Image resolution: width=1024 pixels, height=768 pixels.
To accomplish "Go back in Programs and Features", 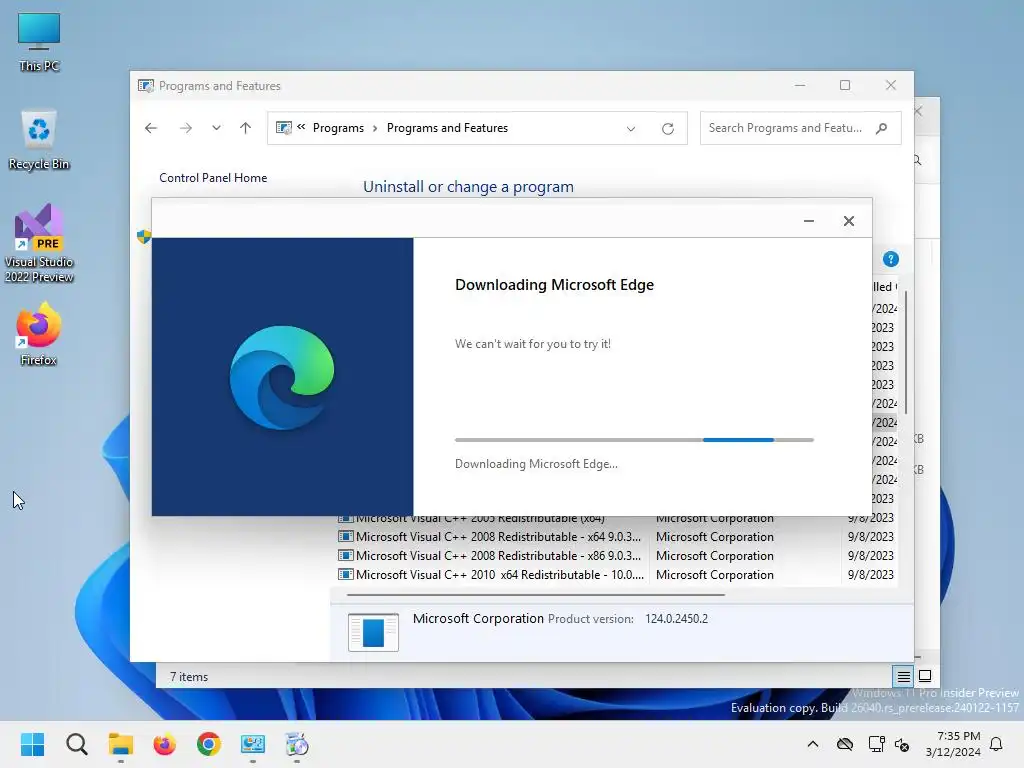I will (151, 128).
